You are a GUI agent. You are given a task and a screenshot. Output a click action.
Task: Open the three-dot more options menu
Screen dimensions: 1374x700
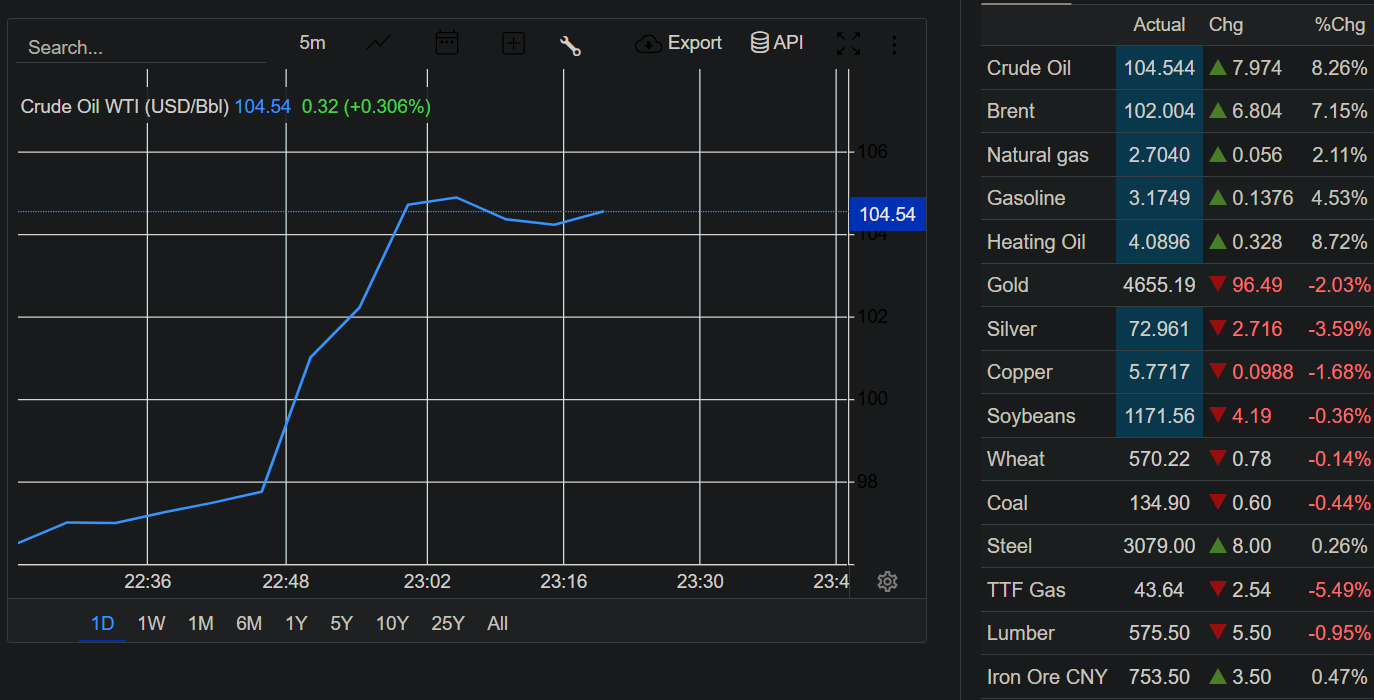click(894, 44)
